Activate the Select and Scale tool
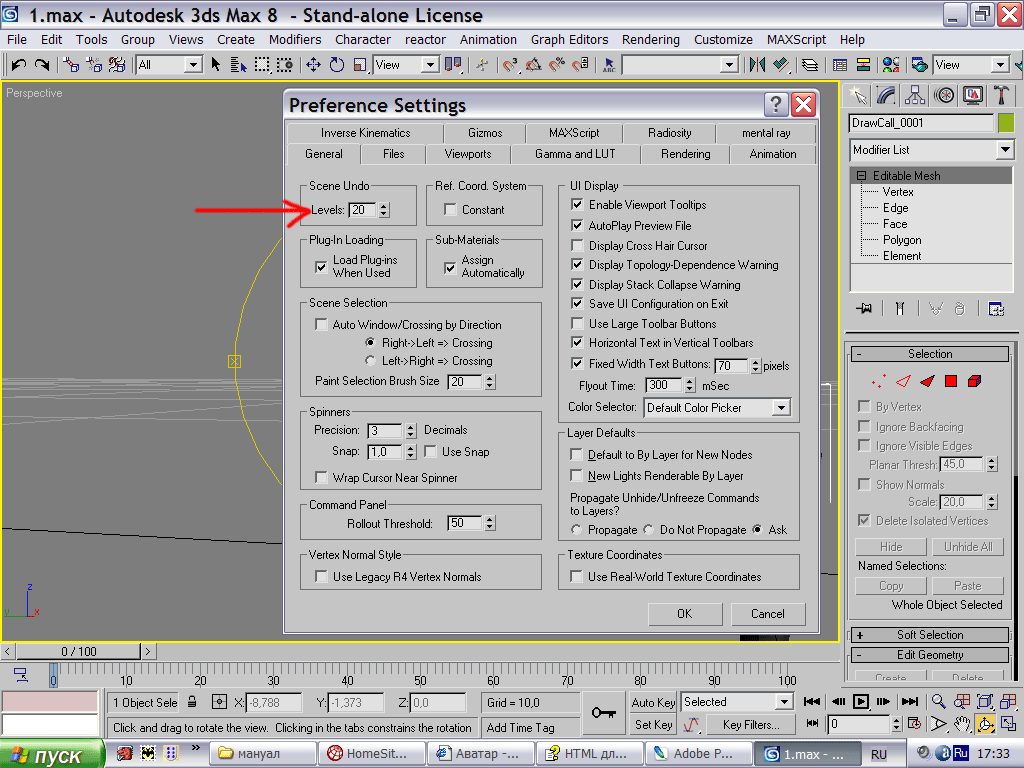Image resolution: width=1024 pixels, height=768 pixels. point(360,65)
